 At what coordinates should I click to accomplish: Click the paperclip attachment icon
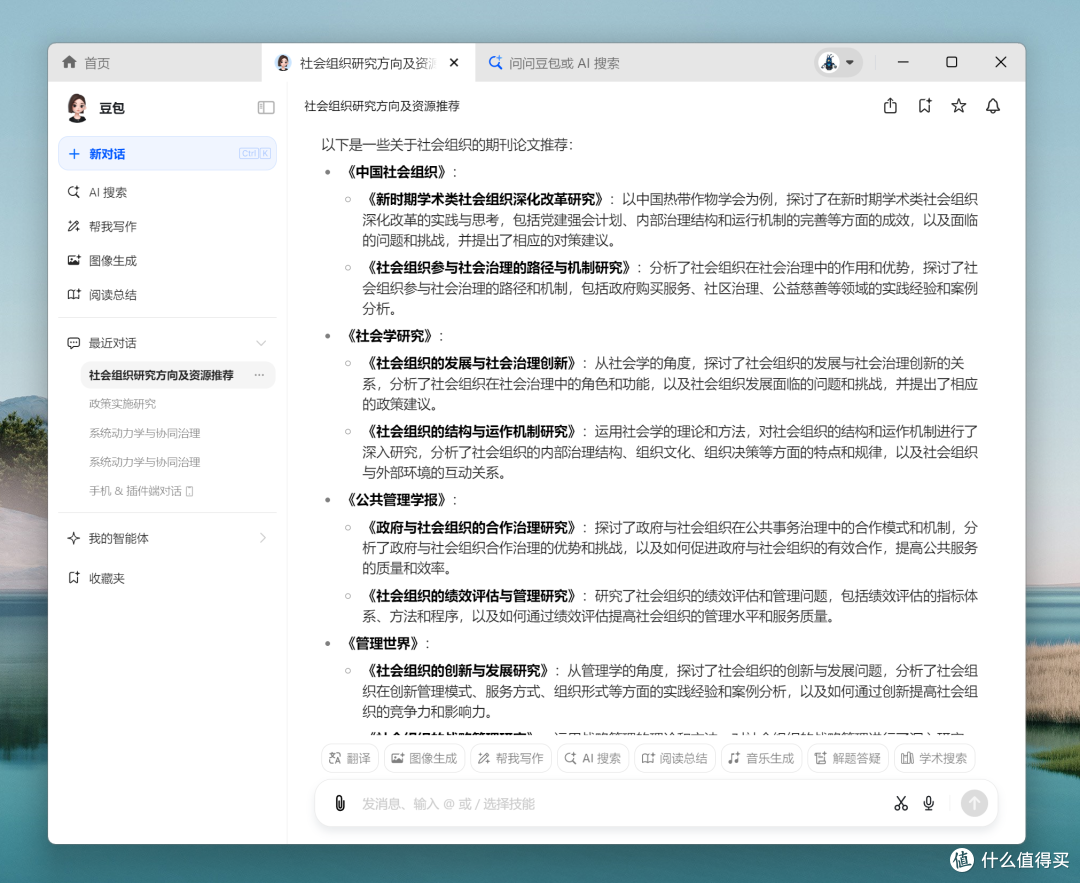[x=340, y=804]
